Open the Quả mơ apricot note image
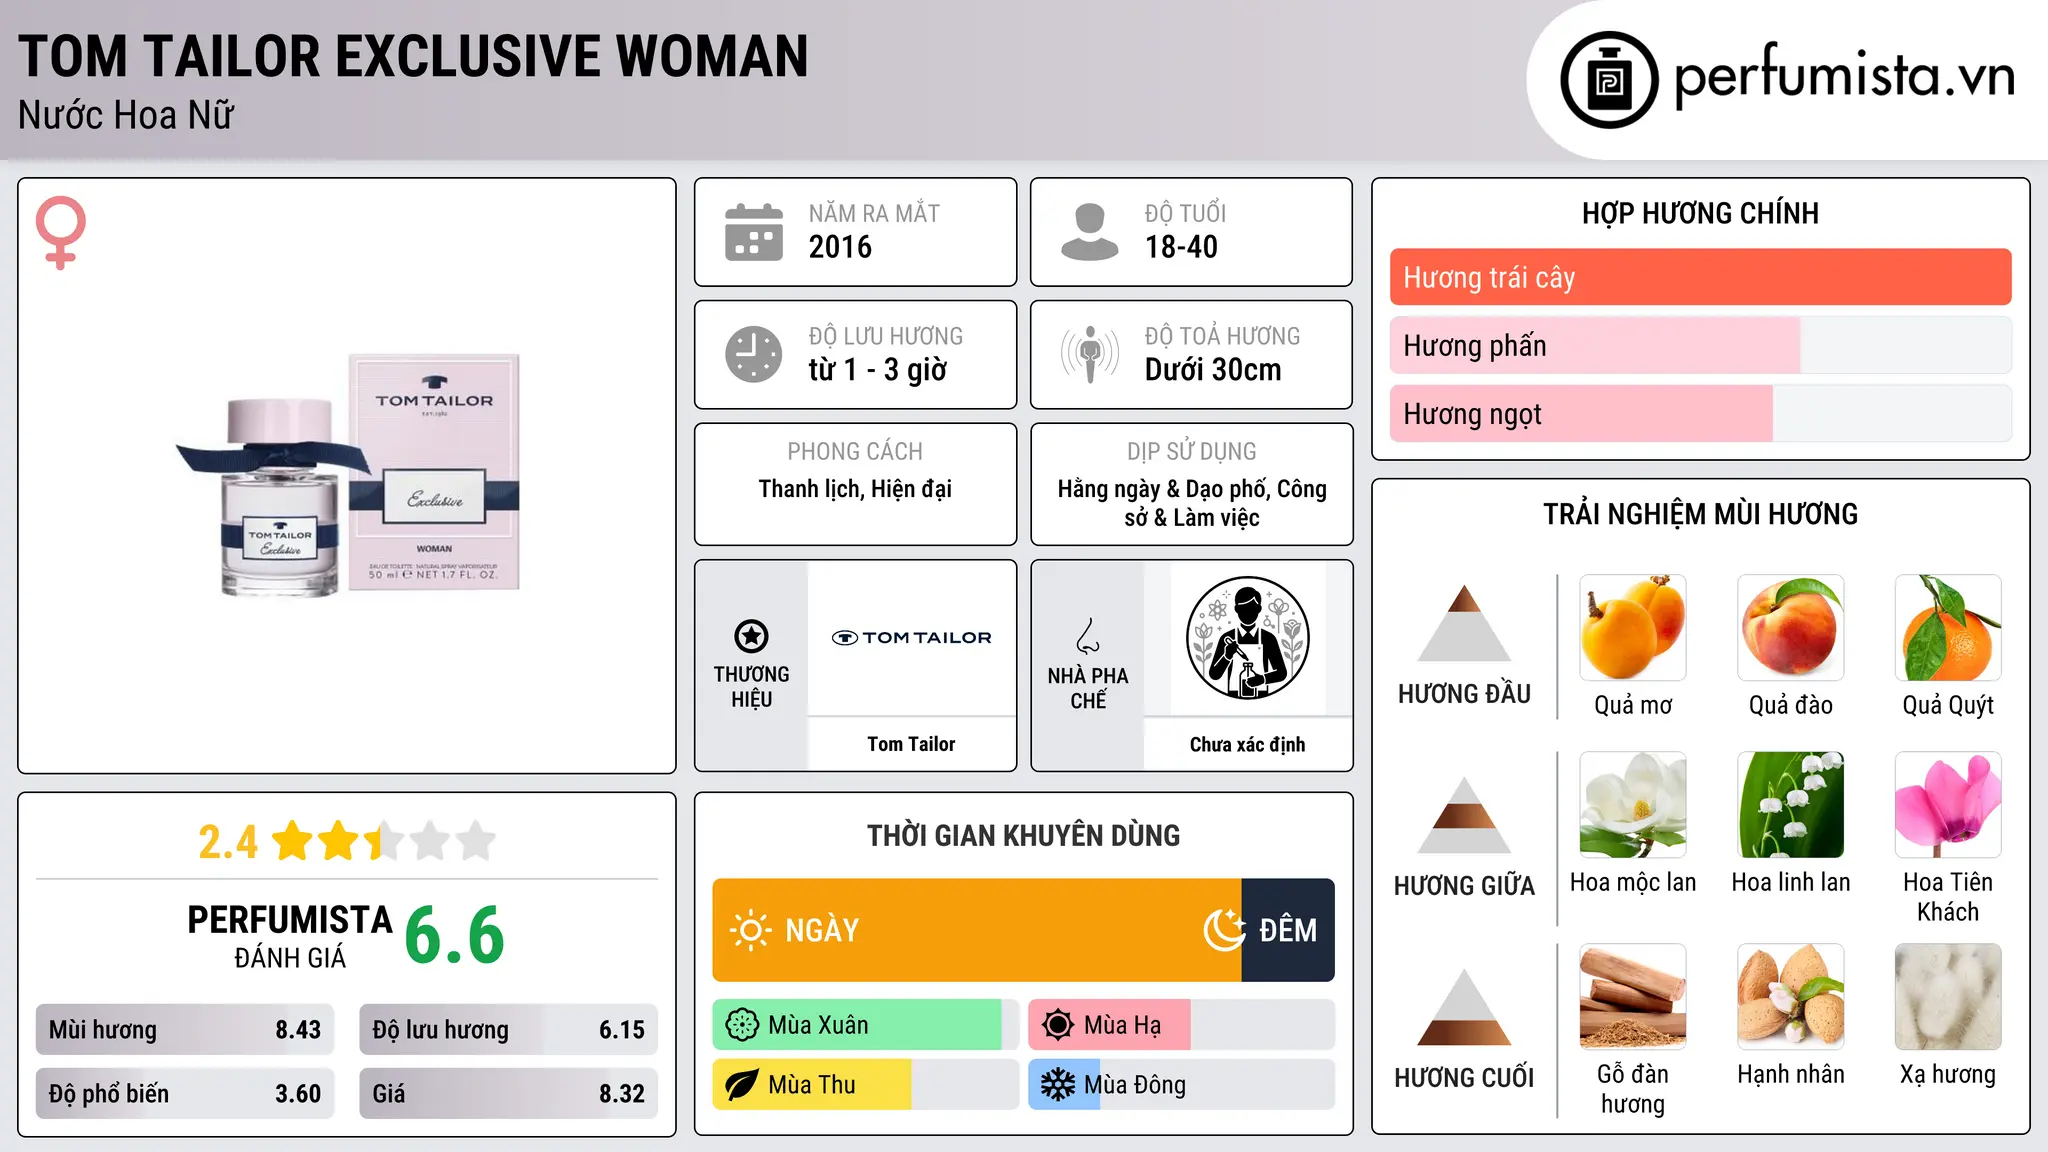This screenshot has height=1152, width=2048. (1633, 628)
